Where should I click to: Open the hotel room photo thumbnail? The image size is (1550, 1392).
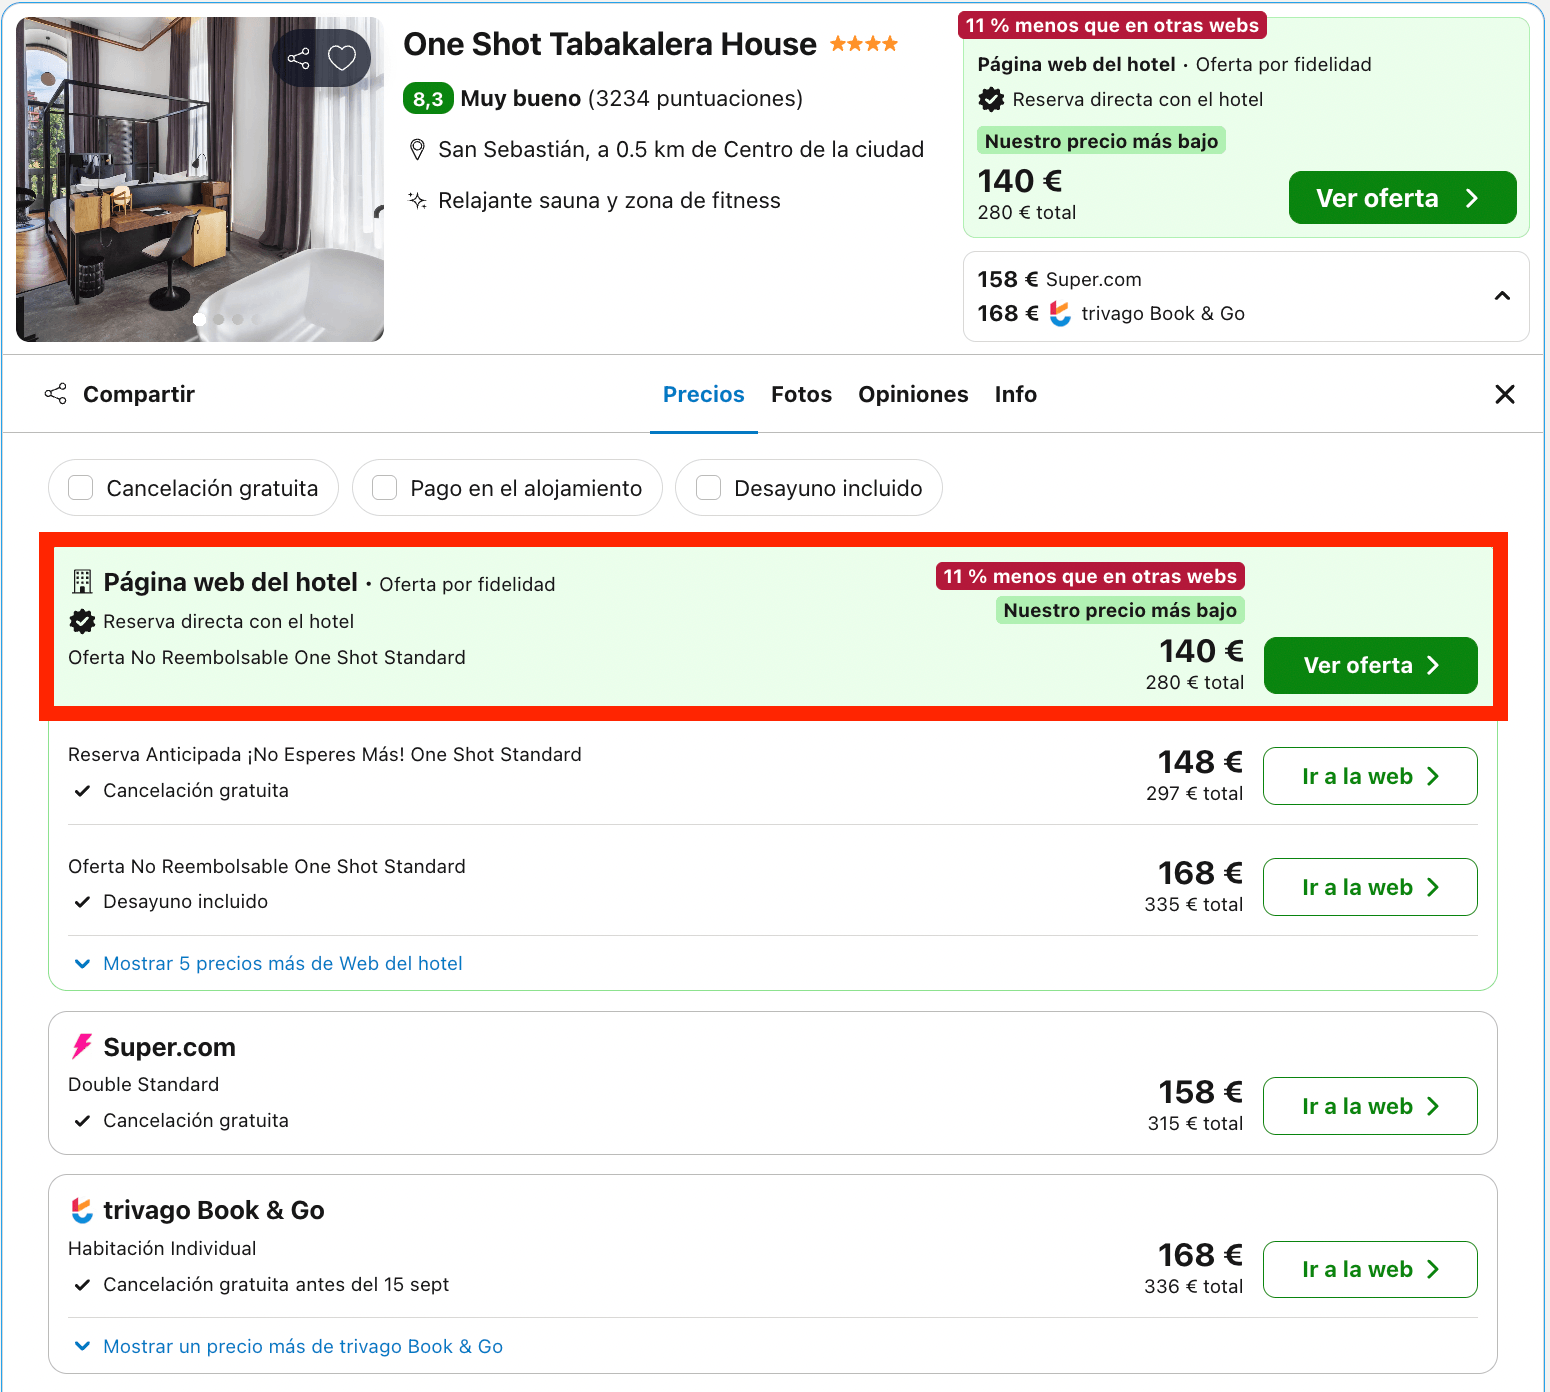(x=200, y=179)
